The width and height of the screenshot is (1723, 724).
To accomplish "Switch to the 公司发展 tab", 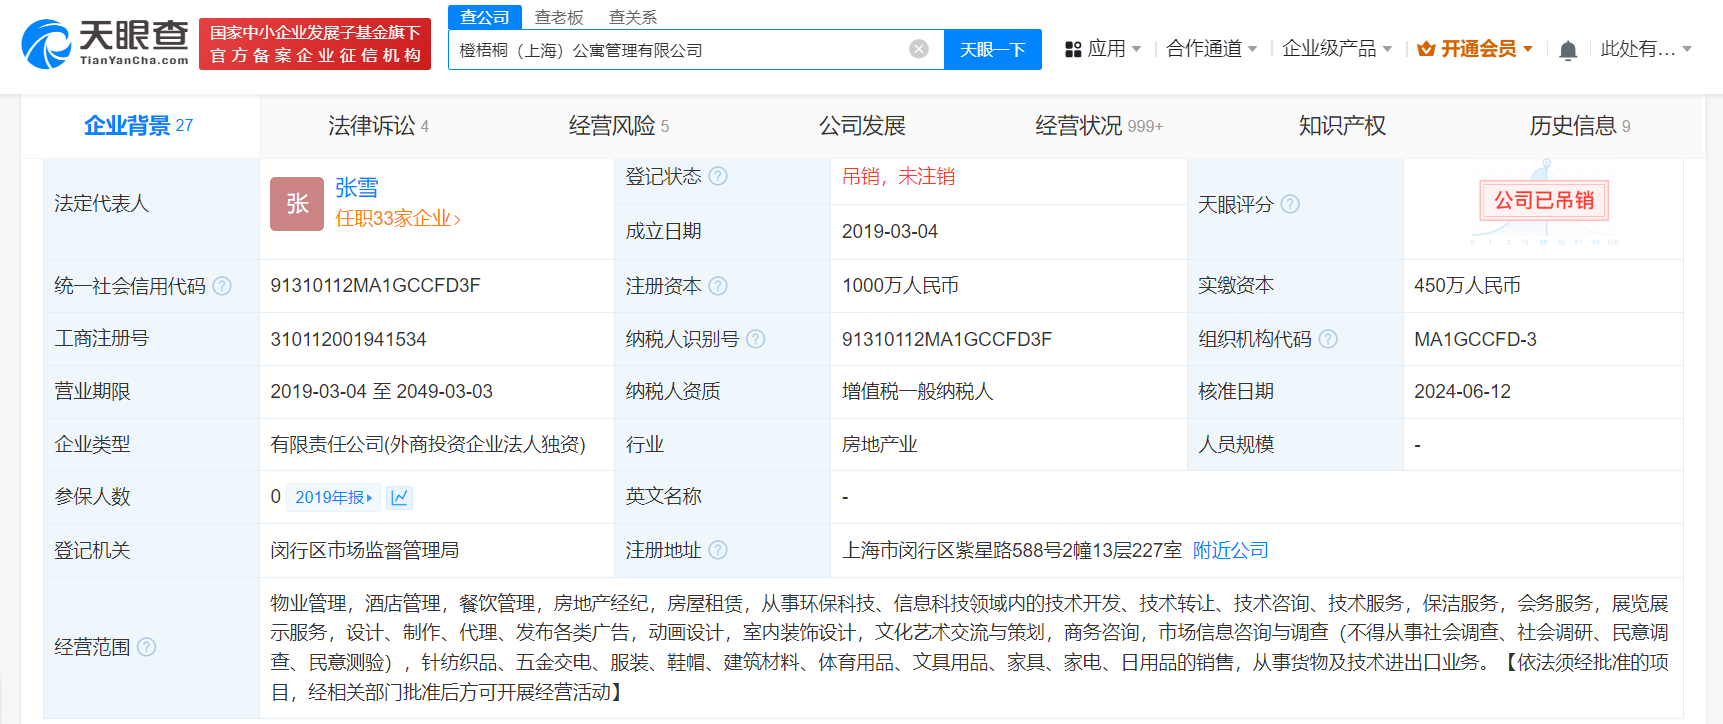I will click(x=862, y=126).
